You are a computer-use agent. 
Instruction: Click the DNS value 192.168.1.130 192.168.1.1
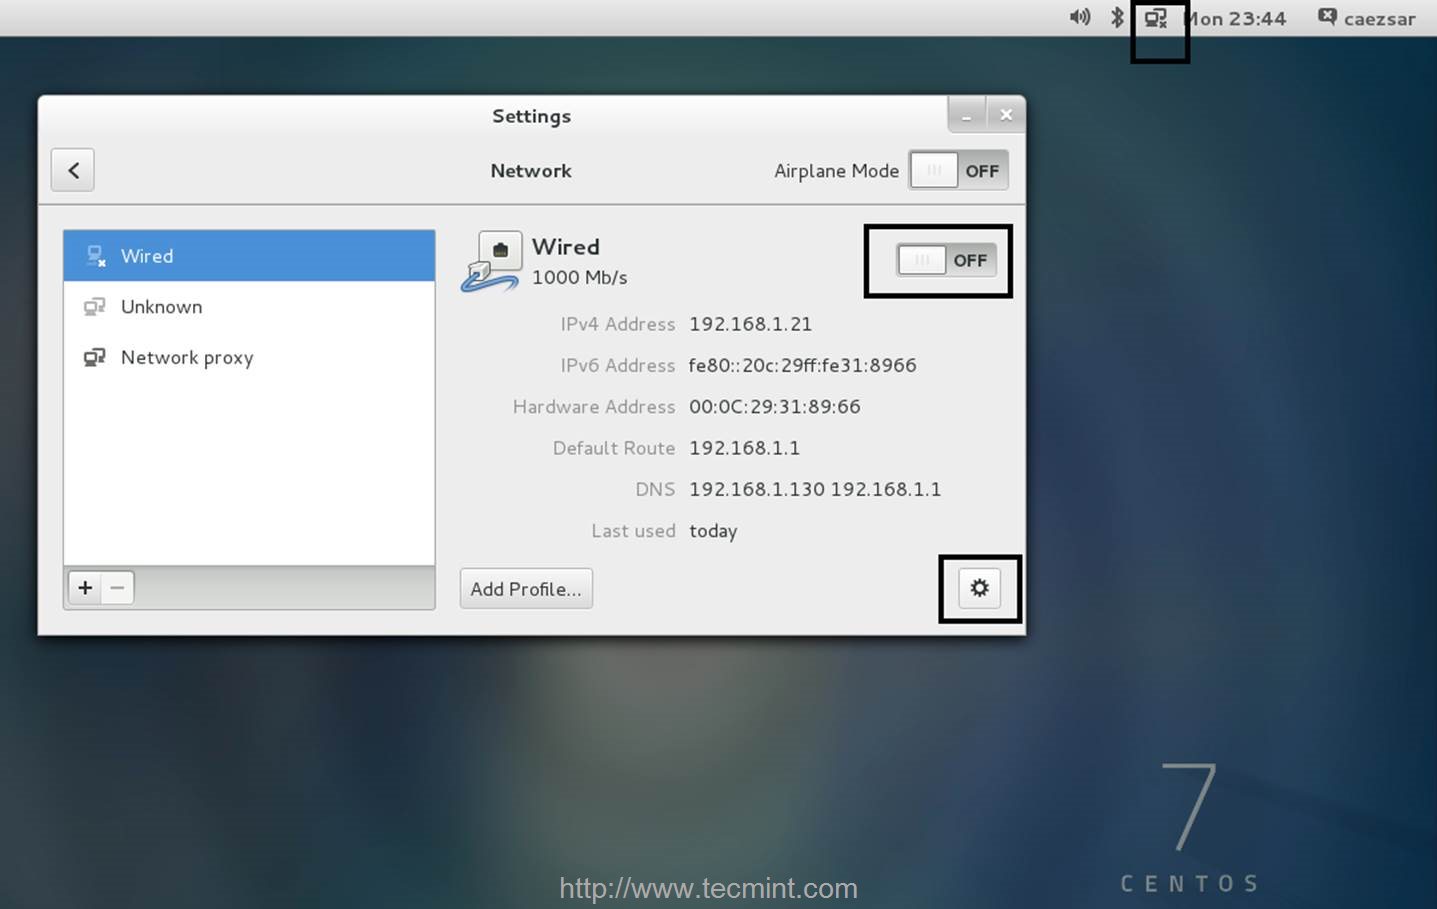[x=815, y=489]
